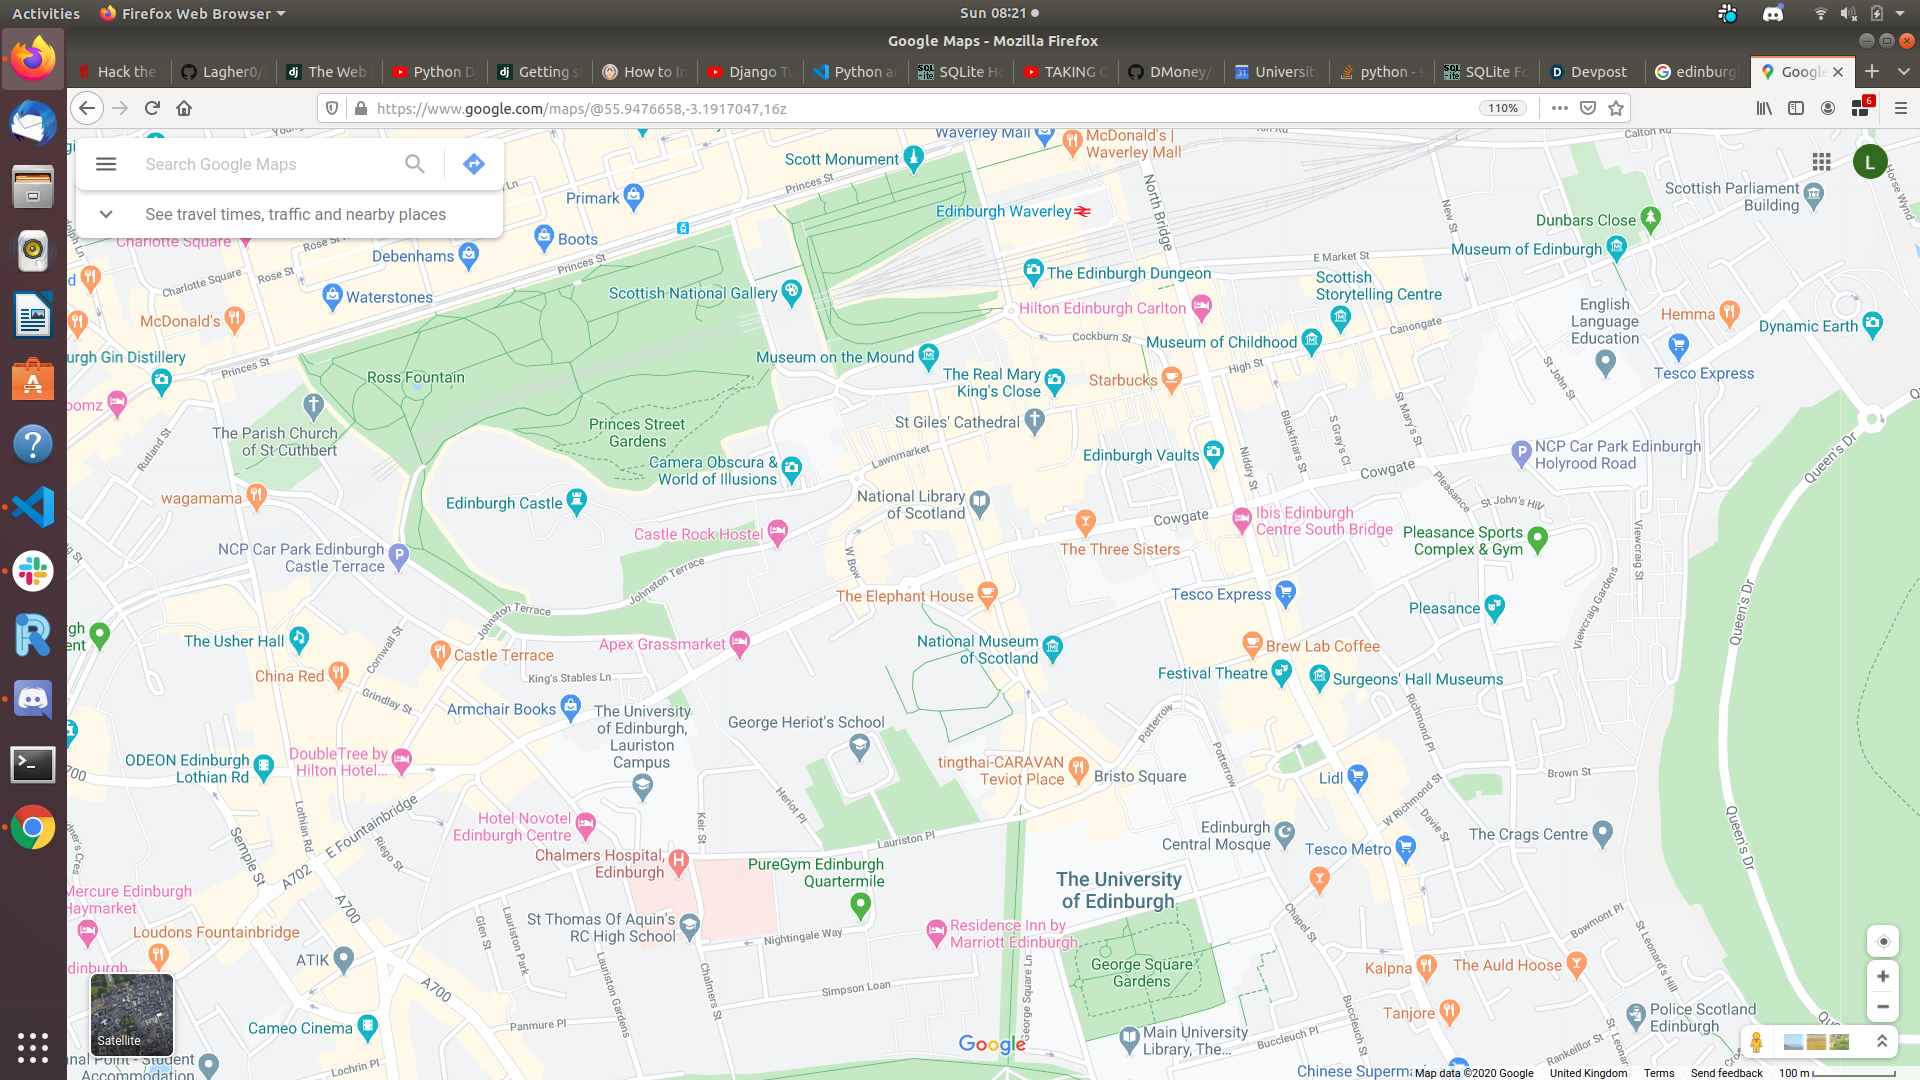The height and width of the screenshot is (1080, 1920).
Task: Open the Google Maps hamburger menu
Action: (106, 164)
